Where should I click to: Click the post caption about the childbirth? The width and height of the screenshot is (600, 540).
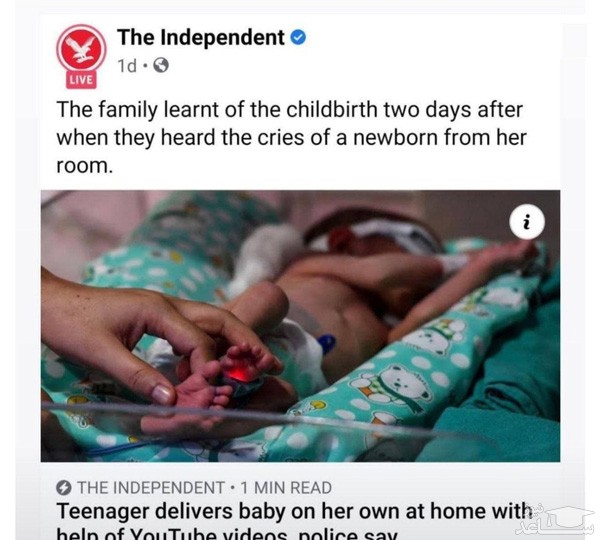(x=291, y=137)
